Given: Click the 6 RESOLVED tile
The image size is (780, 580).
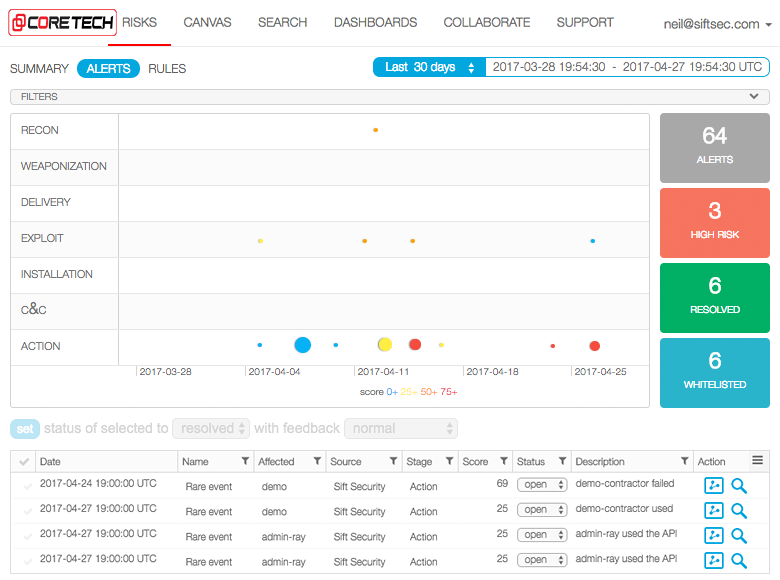Looking at the screenshot, I should (x=715, y=298).
